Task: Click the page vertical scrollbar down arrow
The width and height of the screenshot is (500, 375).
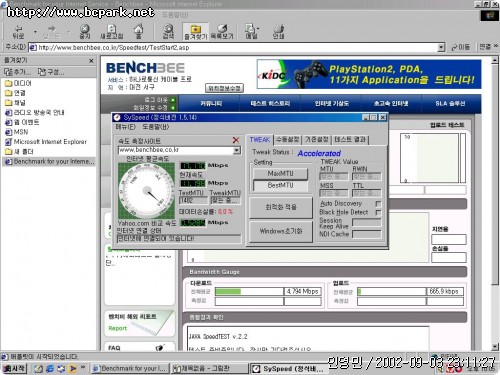Action: (495, 347)
